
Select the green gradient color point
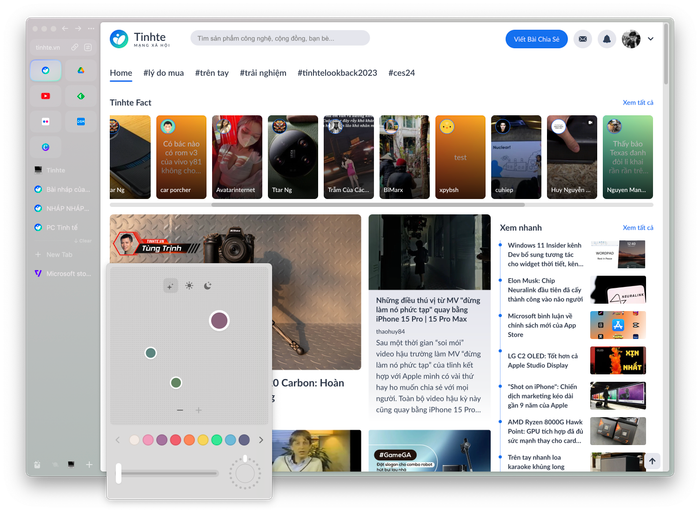(x=176, y=383)
